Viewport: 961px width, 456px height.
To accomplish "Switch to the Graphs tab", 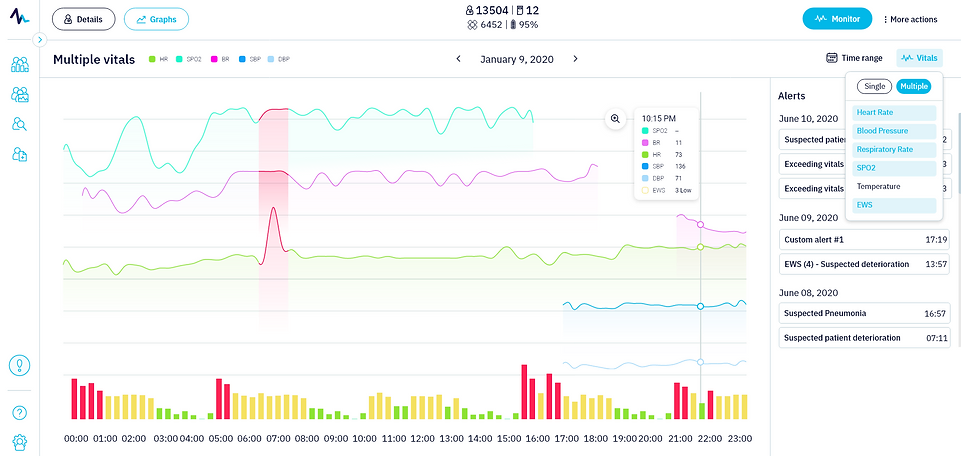I will [x=156, y=19].
